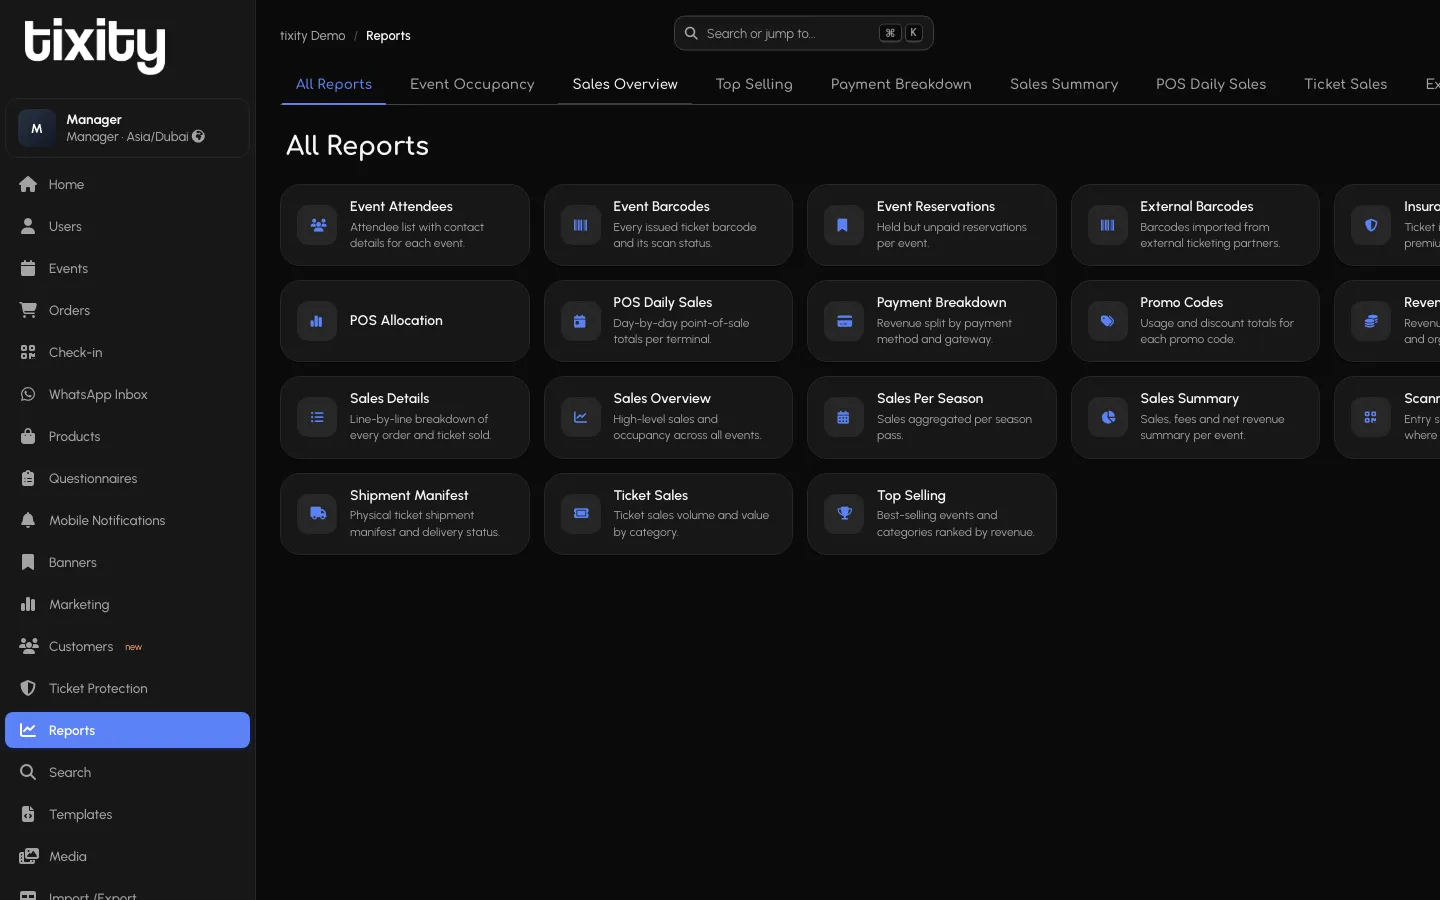1440x900 pixels.
Task: Click the Templates file icon
Action: point(28,814)
